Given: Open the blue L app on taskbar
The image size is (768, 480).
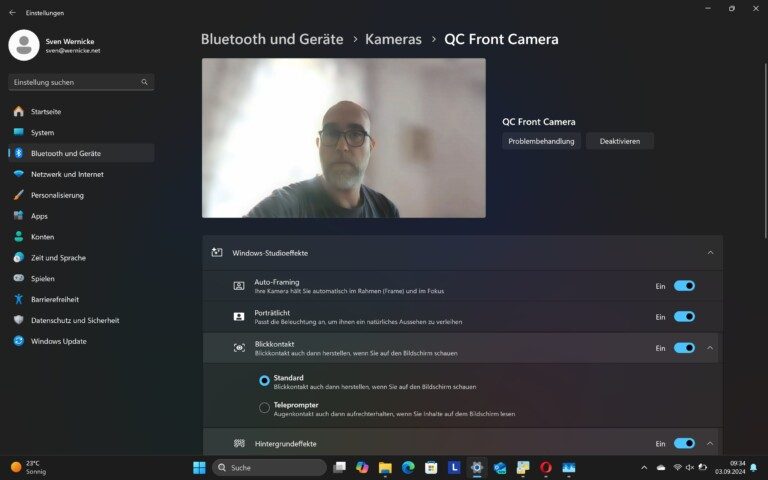Looking at the screenshot, I should (x=454, y=468).
